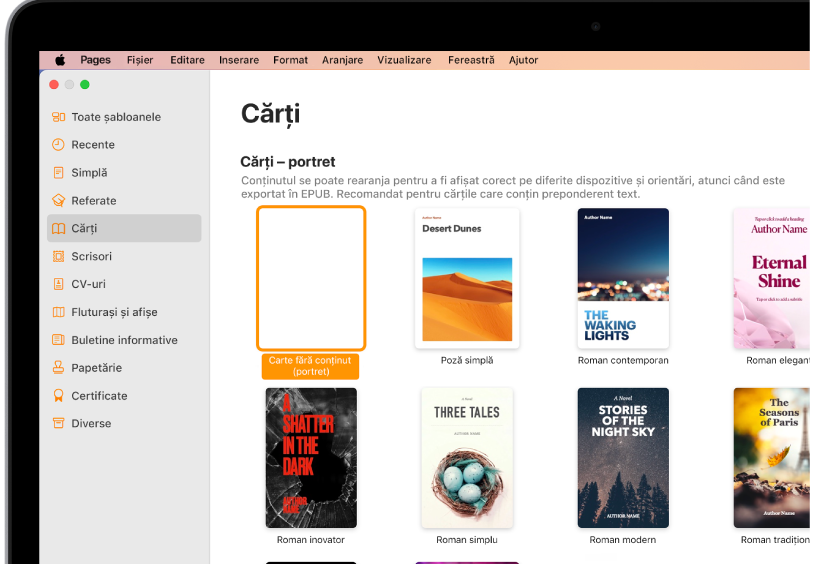This screenshot has height=564, width=814.
Task: Click the Roman modern label
Action: tap(622, 540)
